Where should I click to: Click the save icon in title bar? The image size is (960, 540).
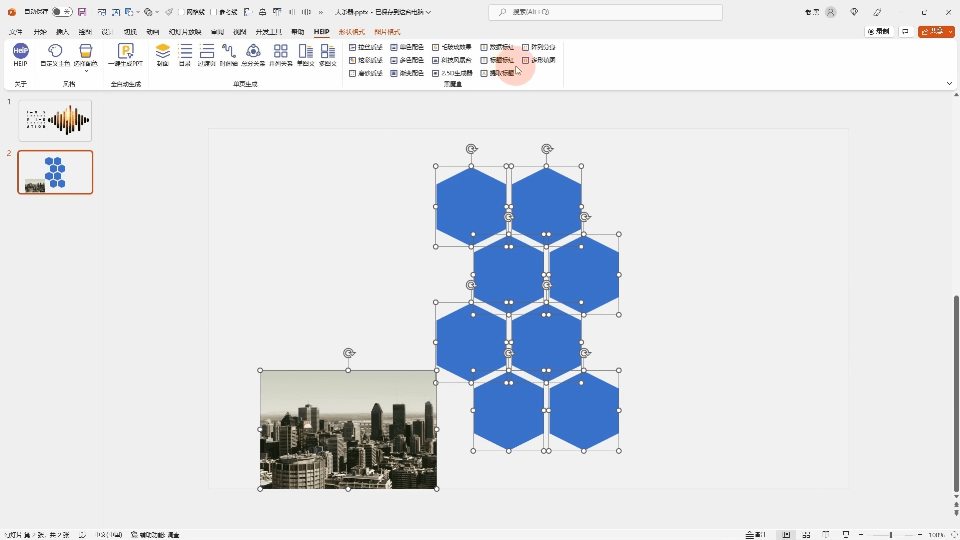tap(81, 12)
